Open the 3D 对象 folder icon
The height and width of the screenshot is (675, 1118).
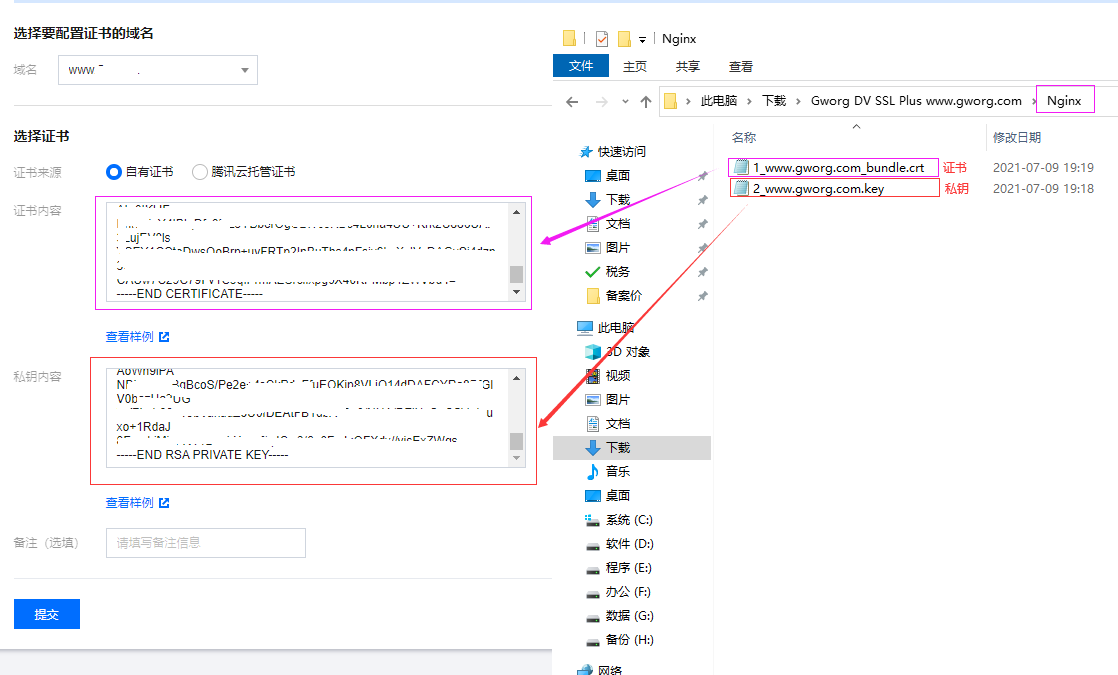click(593, 351)
